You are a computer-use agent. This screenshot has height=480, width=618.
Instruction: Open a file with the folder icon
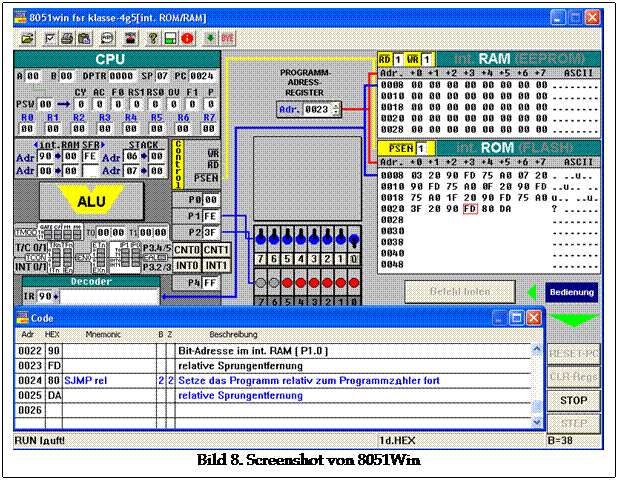[x=27, y=39]
